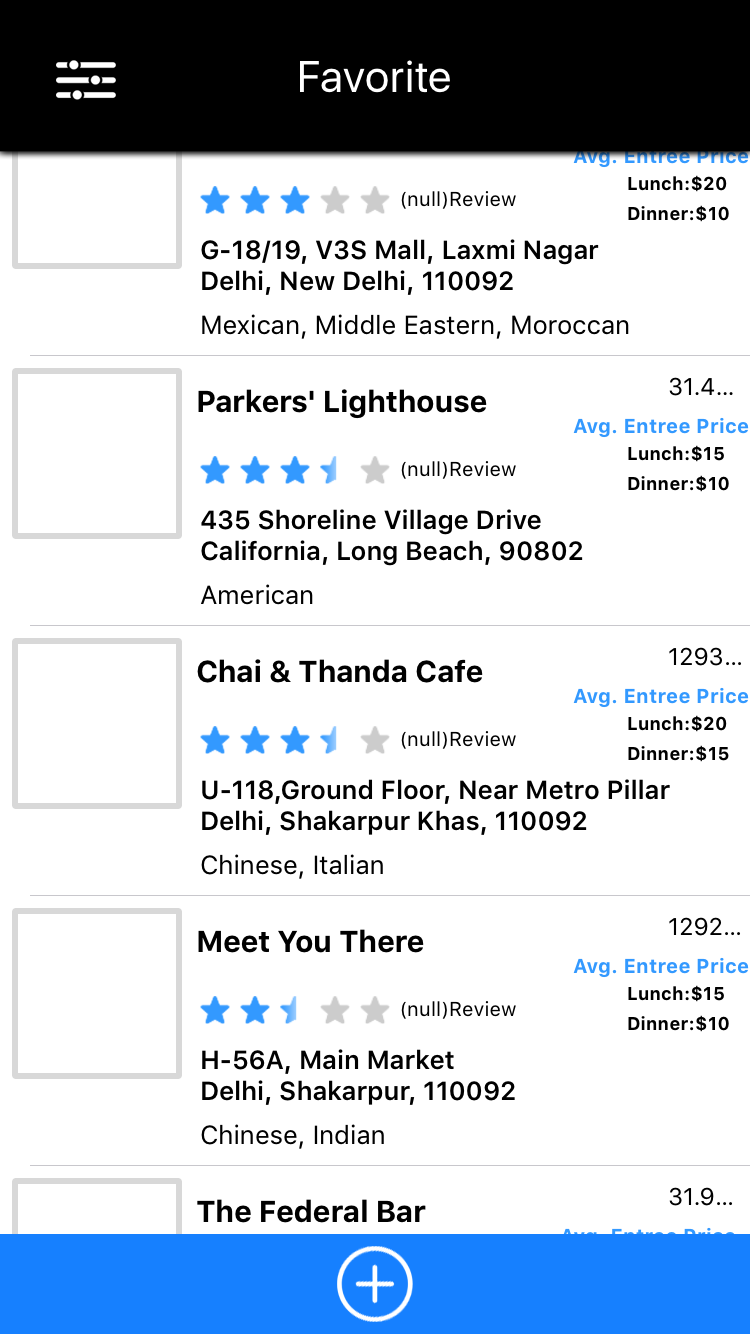
Task: Tap Avg. Entree Price for Meet You There
Action: [660, 966]
